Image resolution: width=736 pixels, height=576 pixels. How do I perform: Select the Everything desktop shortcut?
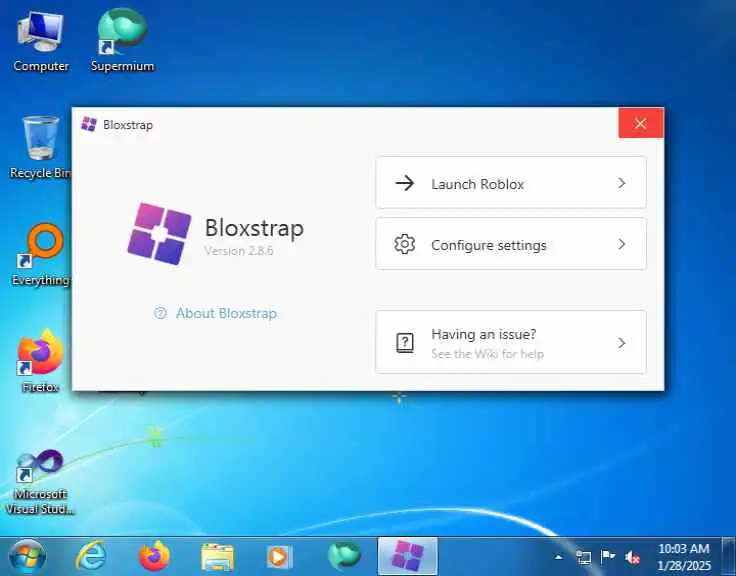click(41, 254)
